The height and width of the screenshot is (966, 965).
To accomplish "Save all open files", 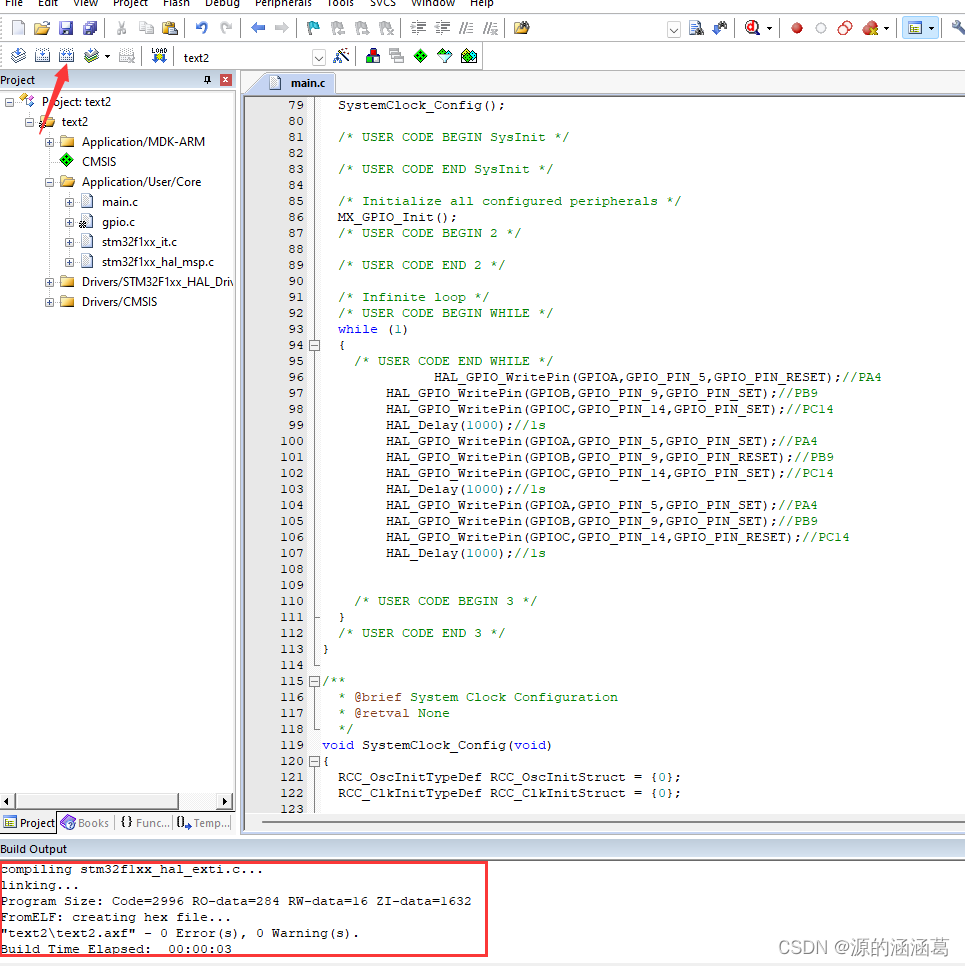I will pyautogui.click(x=90, y=28).
